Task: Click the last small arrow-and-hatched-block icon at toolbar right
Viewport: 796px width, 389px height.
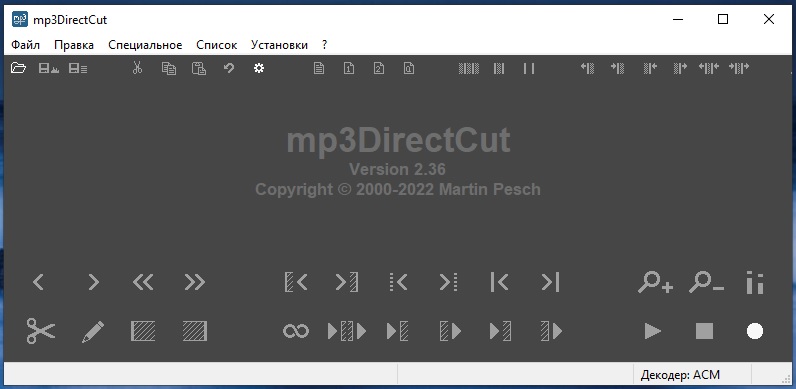Action: coord(739,68)
